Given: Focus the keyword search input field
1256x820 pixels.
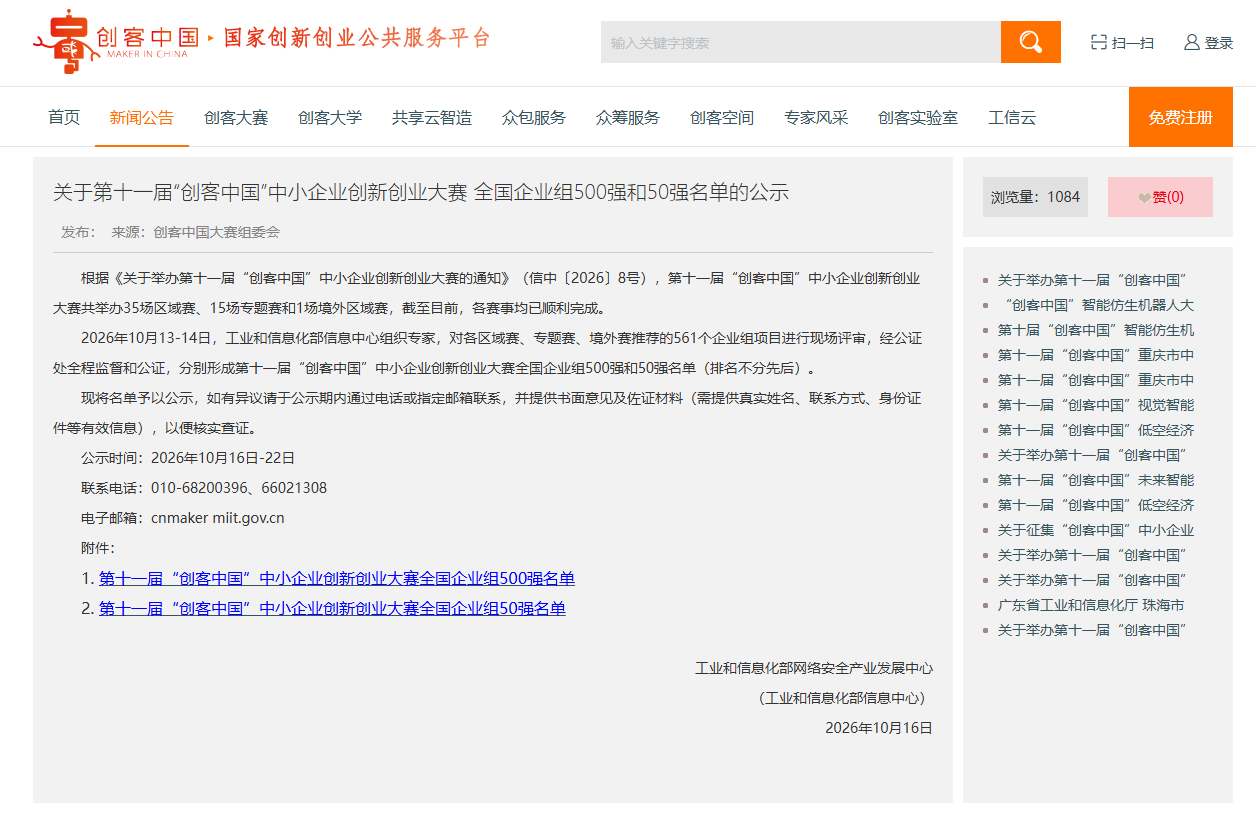Looking at the screenshot, I should click(801, 42).
